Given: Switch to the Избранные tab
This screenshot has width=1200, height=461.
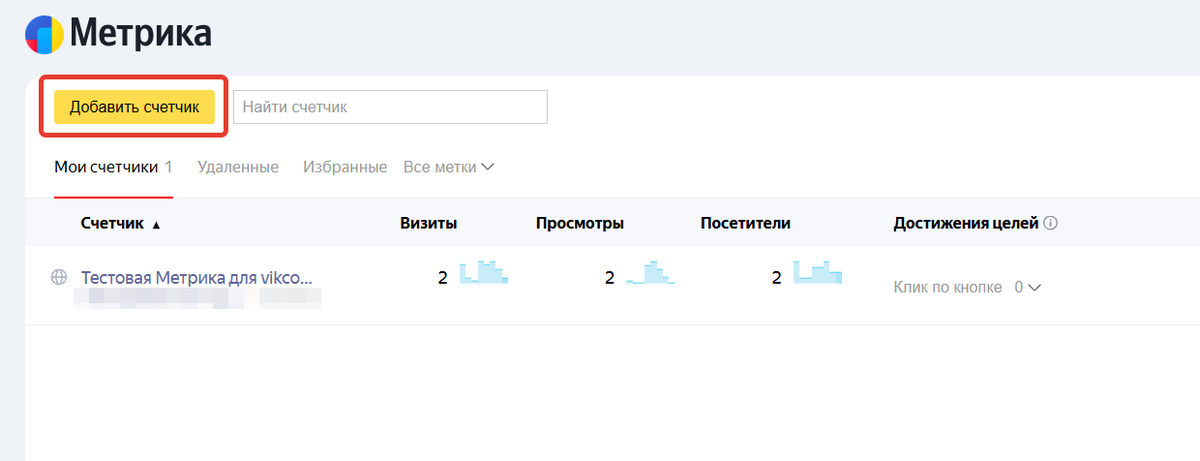Looking at the screenshot, I should (345, 167).
